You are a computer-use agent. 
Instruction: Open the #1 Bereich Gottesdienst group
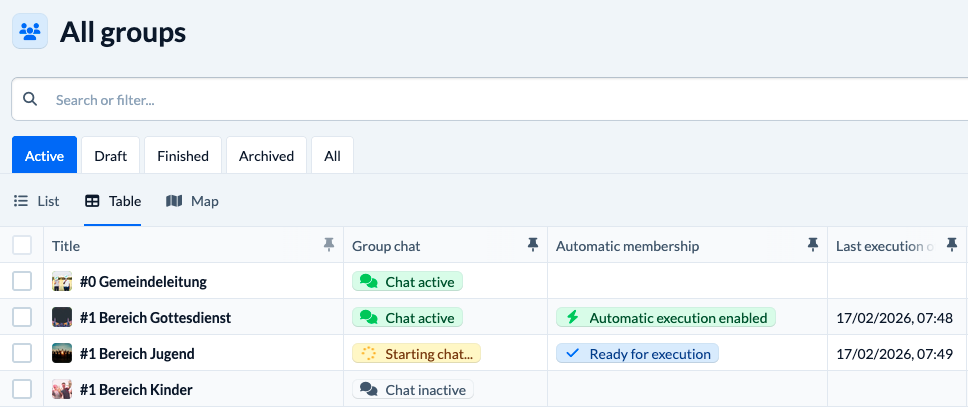pyautogui.click(x=155, y=318)
